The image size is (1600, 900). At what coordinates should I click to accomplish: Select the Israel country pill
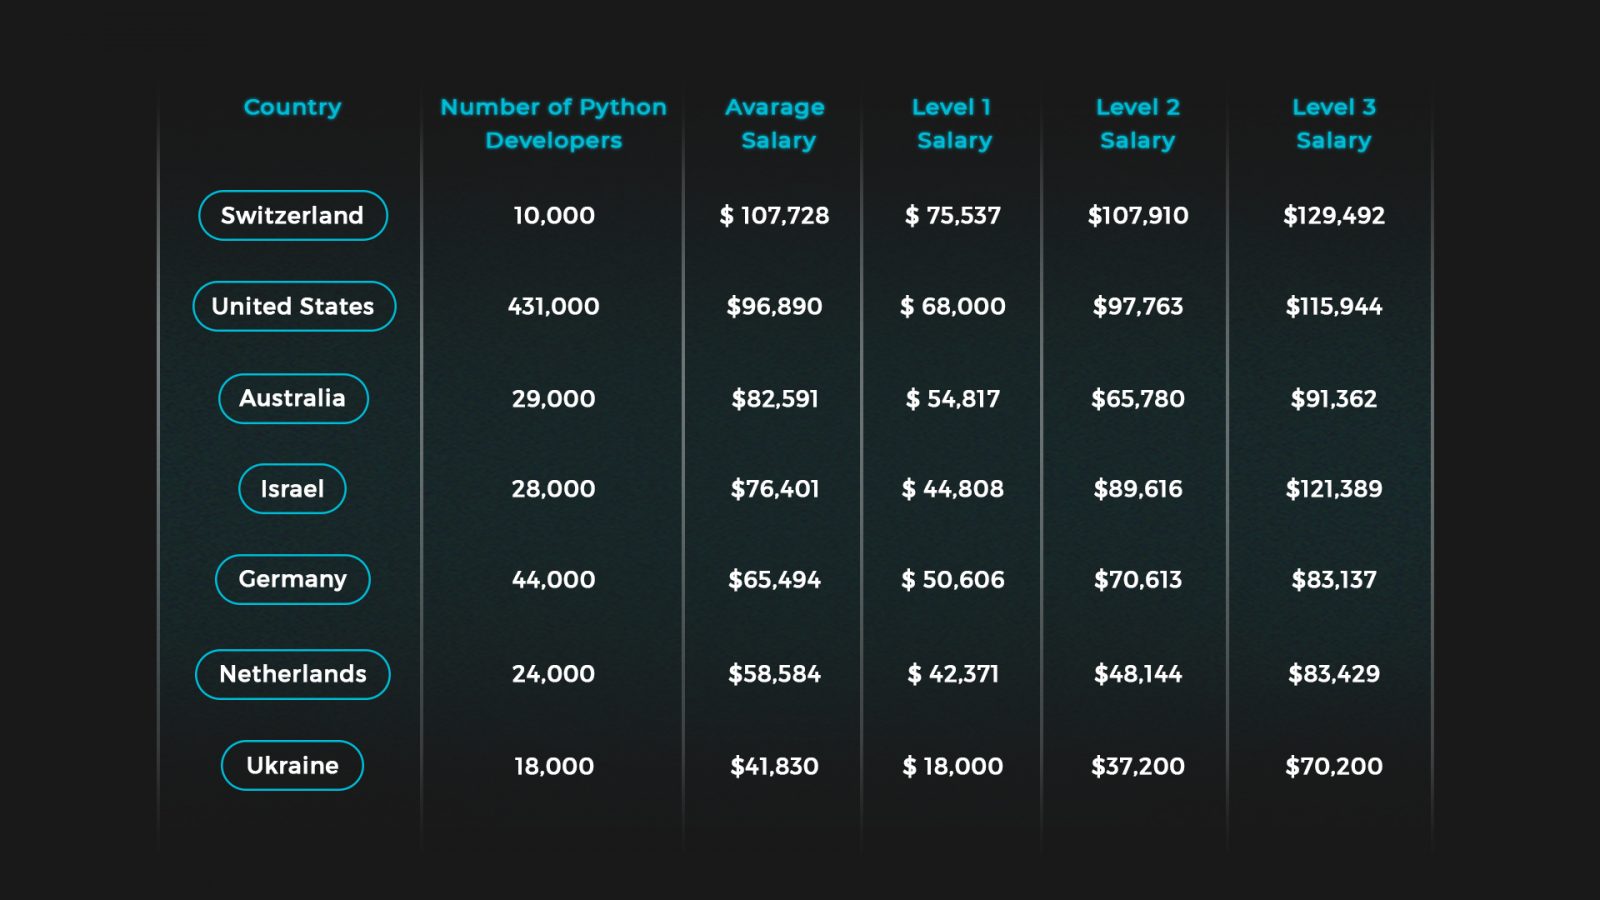click(x=292, y=489)
